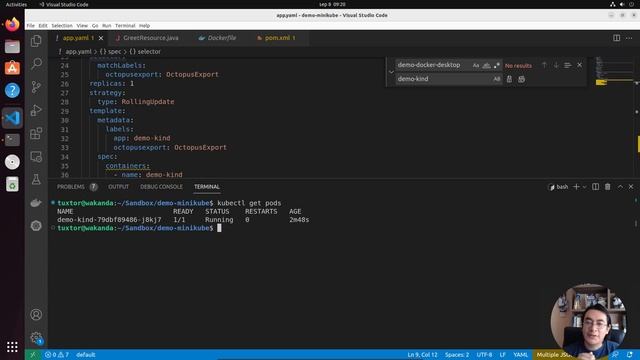Kill terminal with the trash icon
This screenshot has height=360, width=640.
[x=608, y=187]
